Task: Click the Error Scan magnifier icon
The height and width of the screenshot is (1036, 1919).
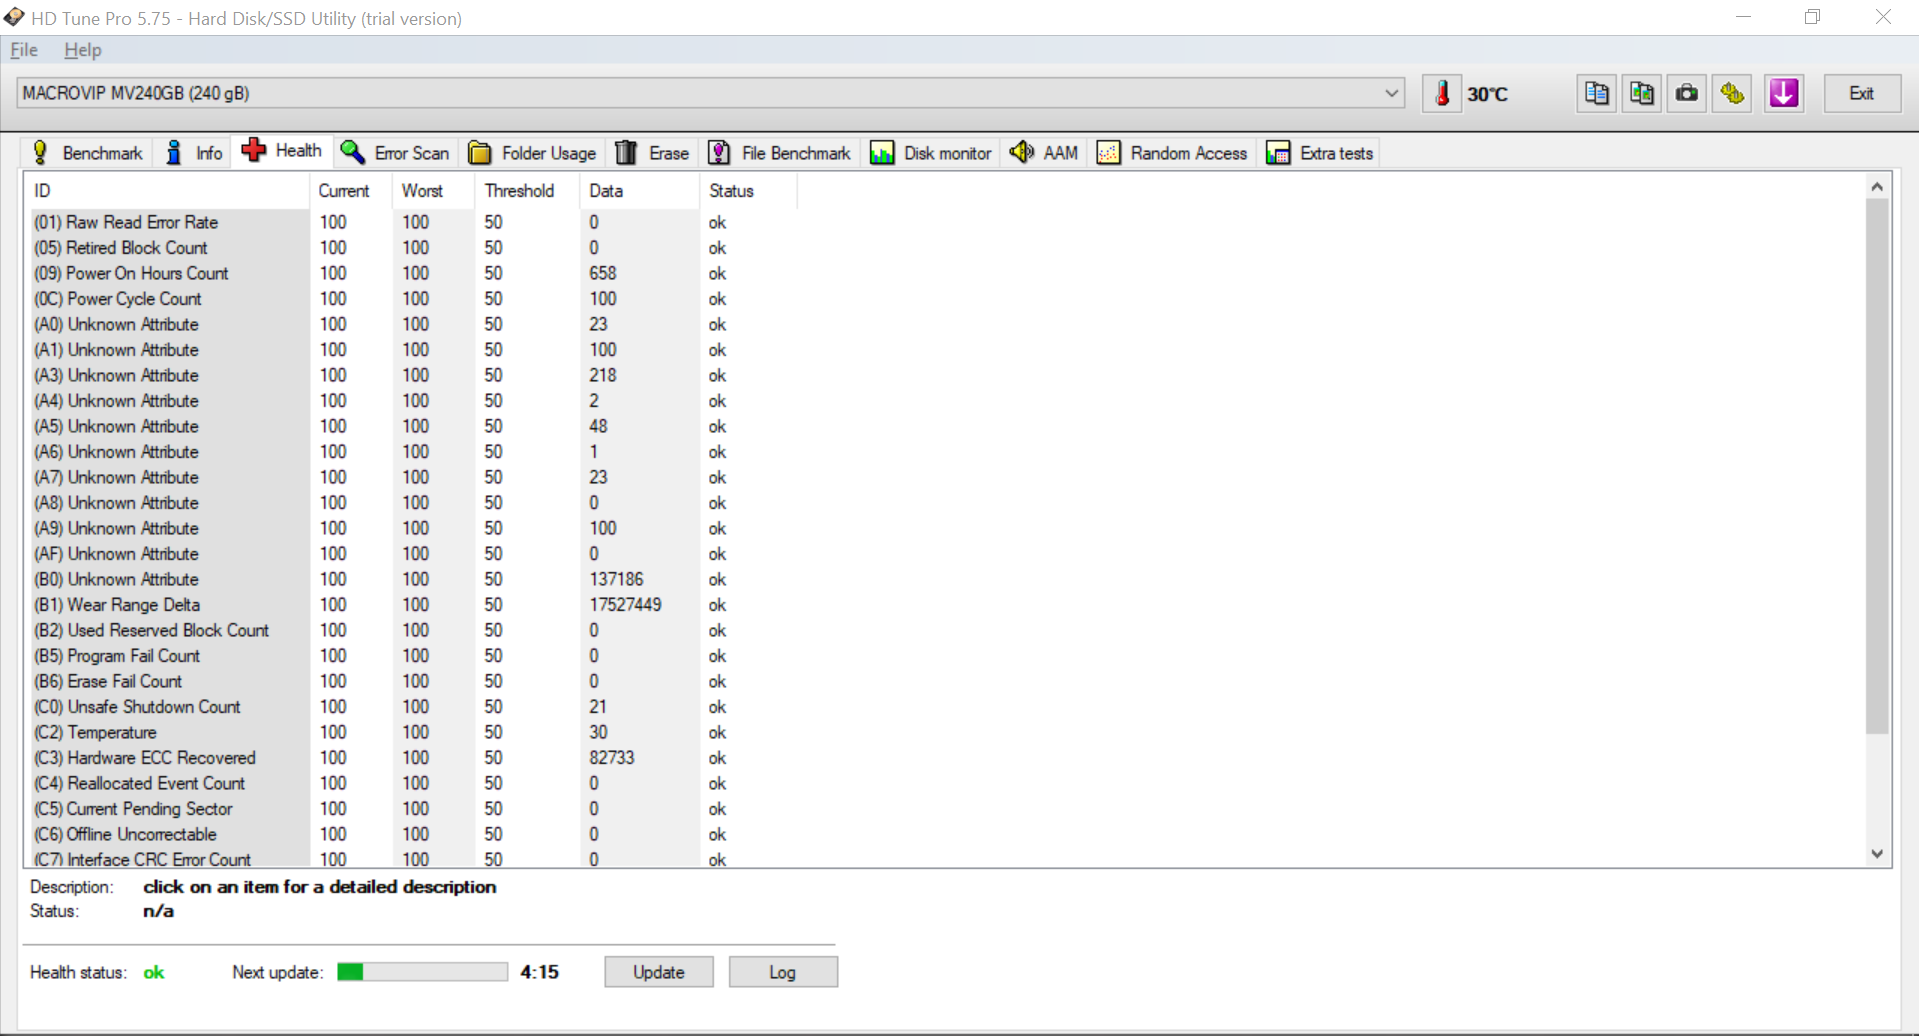Action: 352,152
